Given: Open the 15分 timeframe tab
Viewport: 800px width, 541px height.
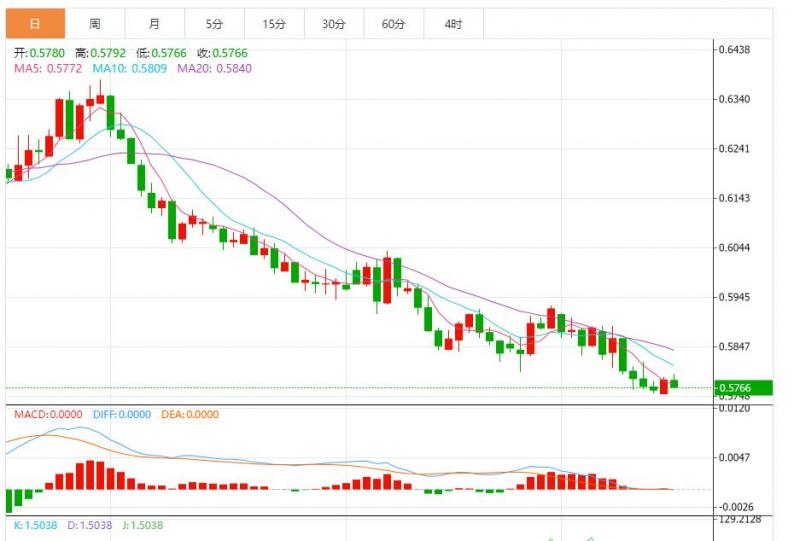Looking at the screenshot, I should [274, 23].
